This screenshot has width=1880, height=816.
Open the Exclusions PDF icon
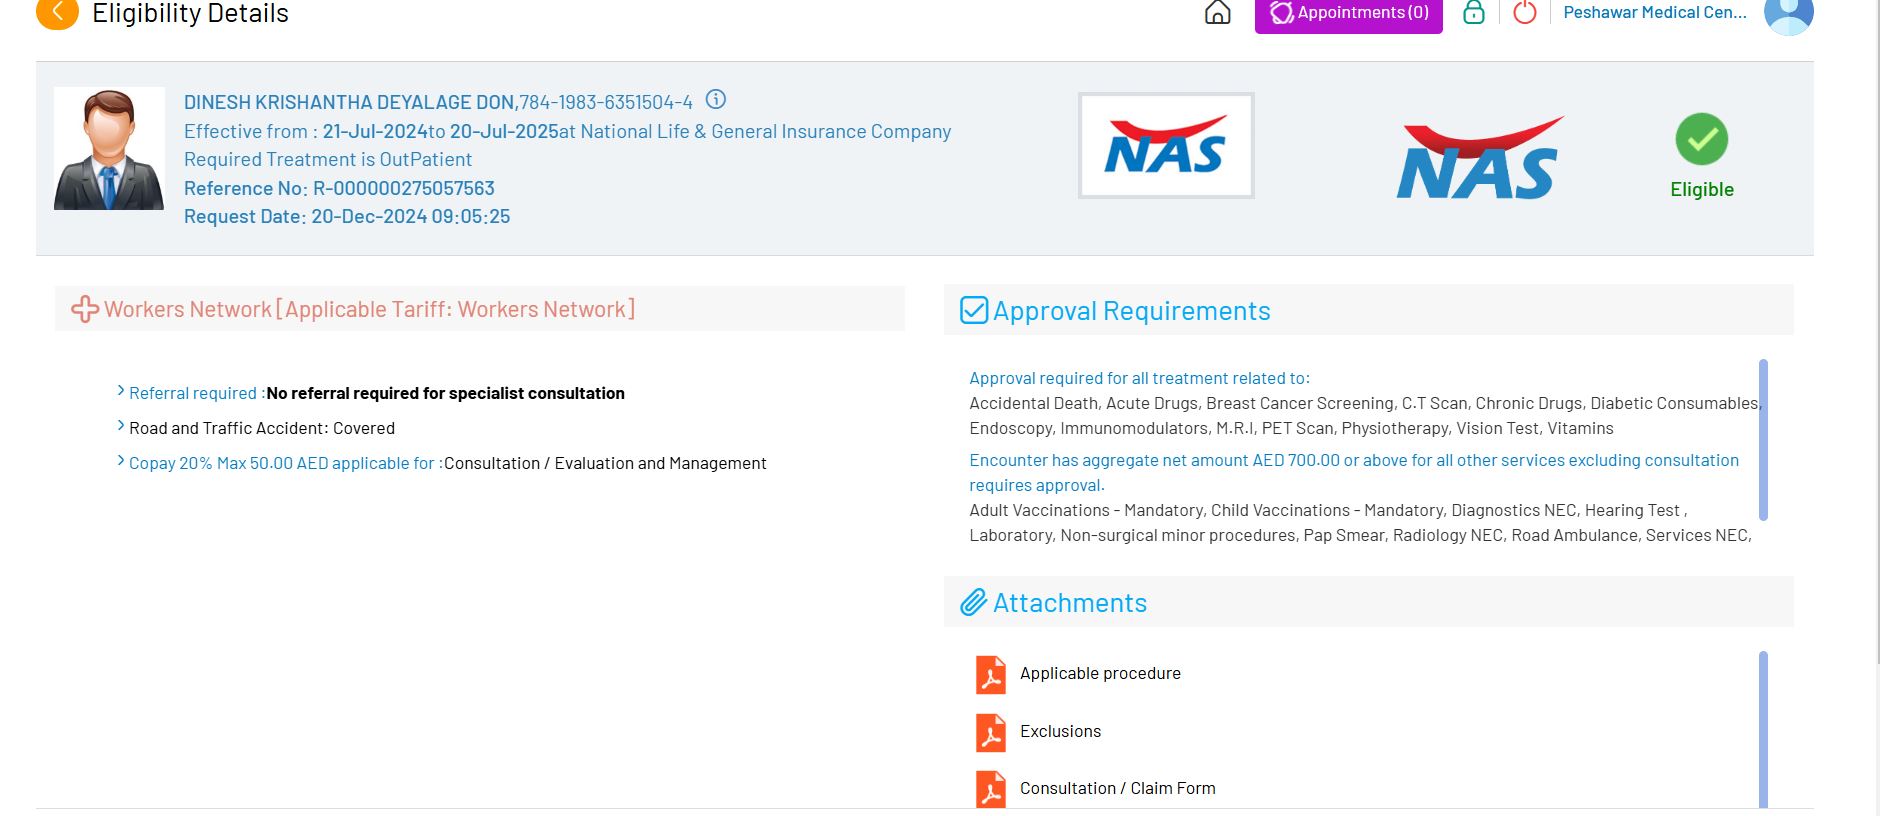tap(990, 732)
